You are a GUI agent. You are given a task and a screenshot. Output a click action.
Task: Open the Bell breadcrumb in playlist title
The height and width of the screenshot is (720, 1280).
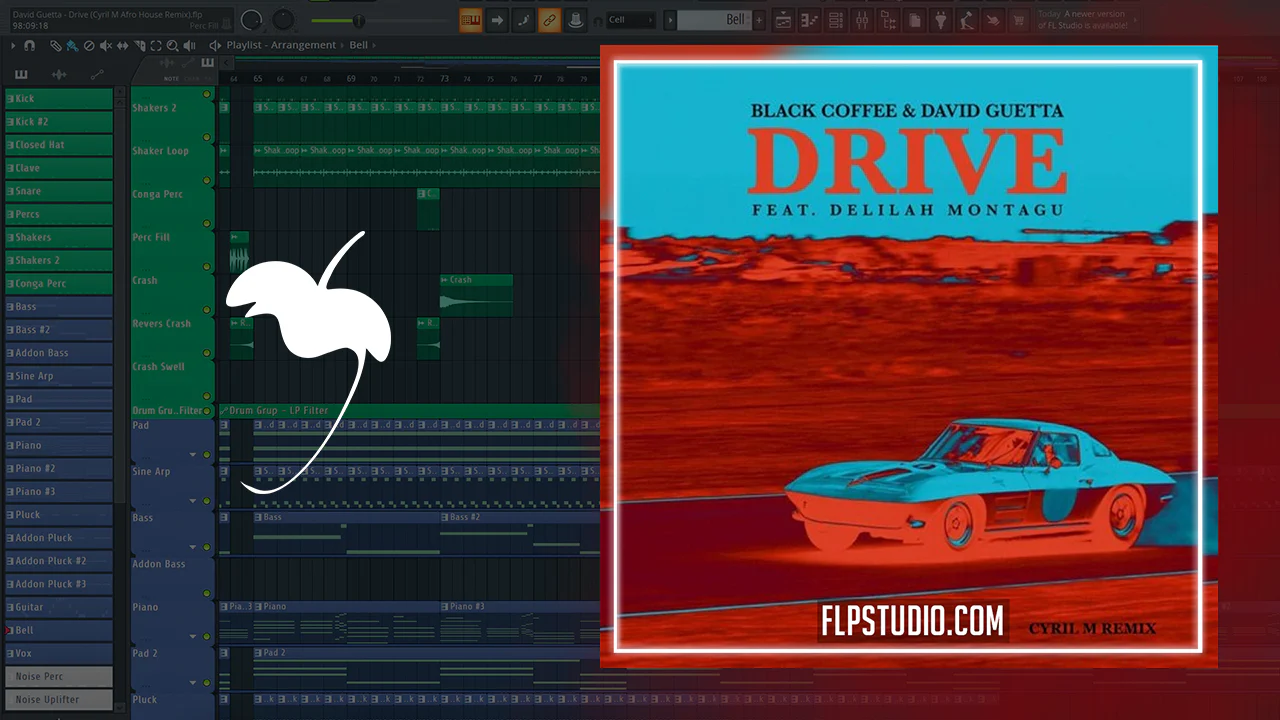point(359,46)
